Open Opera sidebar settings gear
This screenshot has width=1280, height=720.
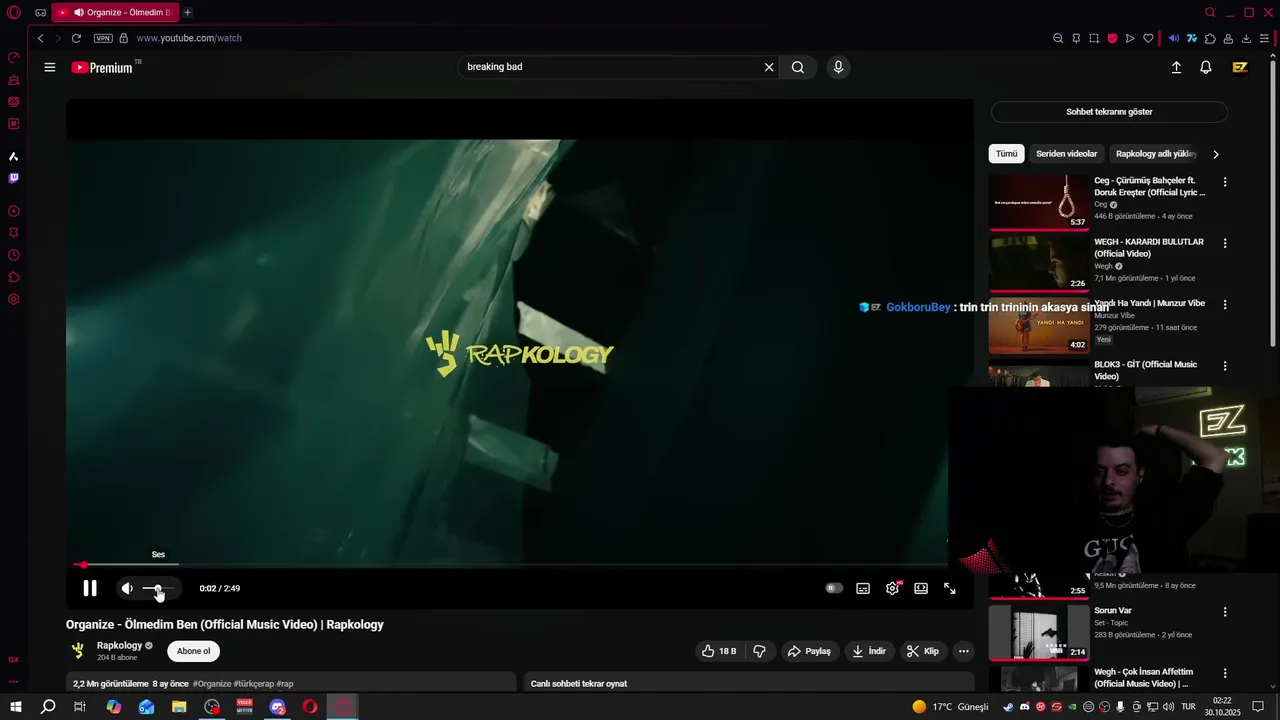[x=14, y=299]
